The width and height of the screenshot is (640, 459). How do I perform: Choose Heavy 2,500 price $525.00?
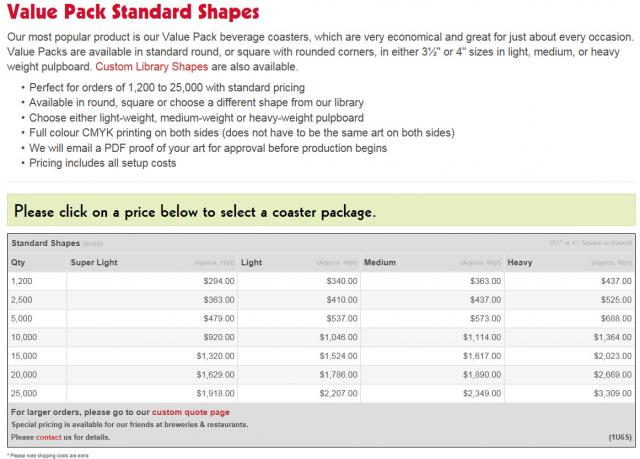612,300
